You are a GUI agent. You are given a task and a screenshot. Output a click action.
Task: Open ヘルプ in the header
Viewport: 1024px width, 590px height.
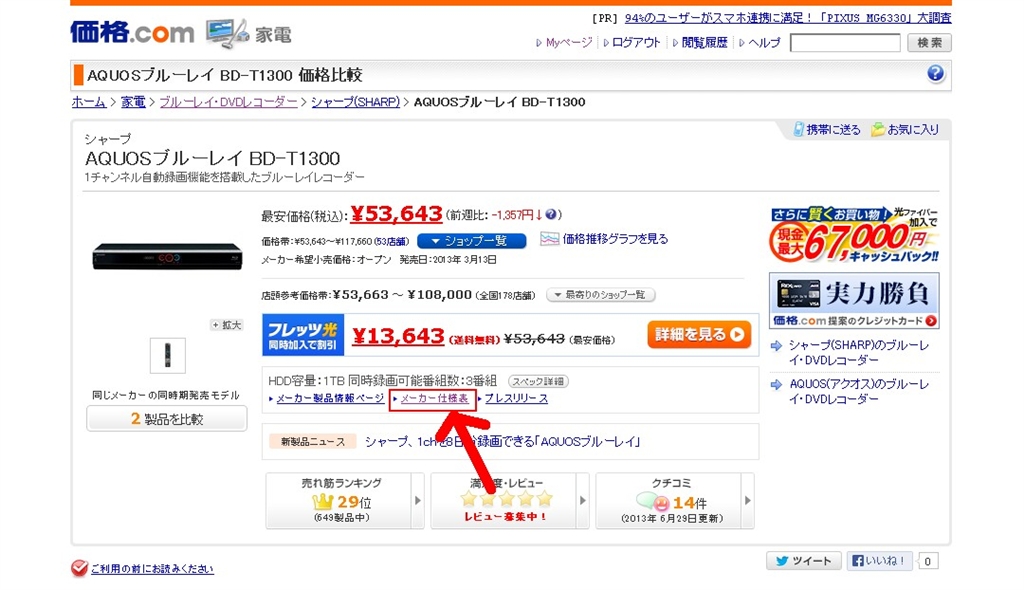click(763, 42)
